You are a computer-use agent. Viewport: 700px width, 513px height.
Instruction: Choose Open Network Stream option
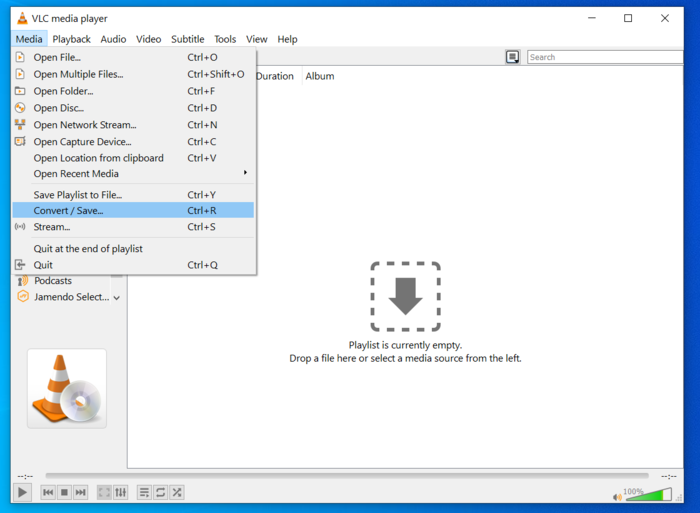(85, 125)
